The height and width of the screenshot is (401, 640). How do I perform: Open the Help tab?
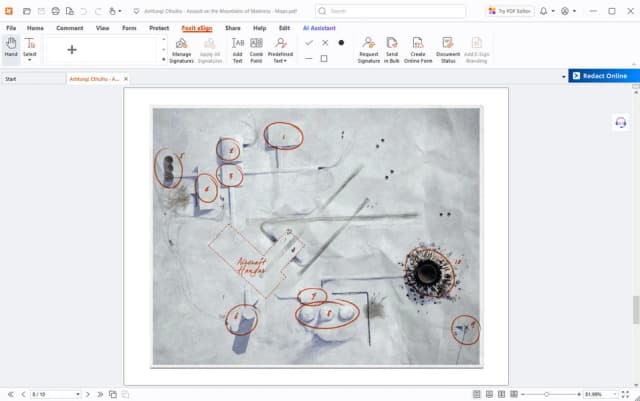(x=260, y=28)
